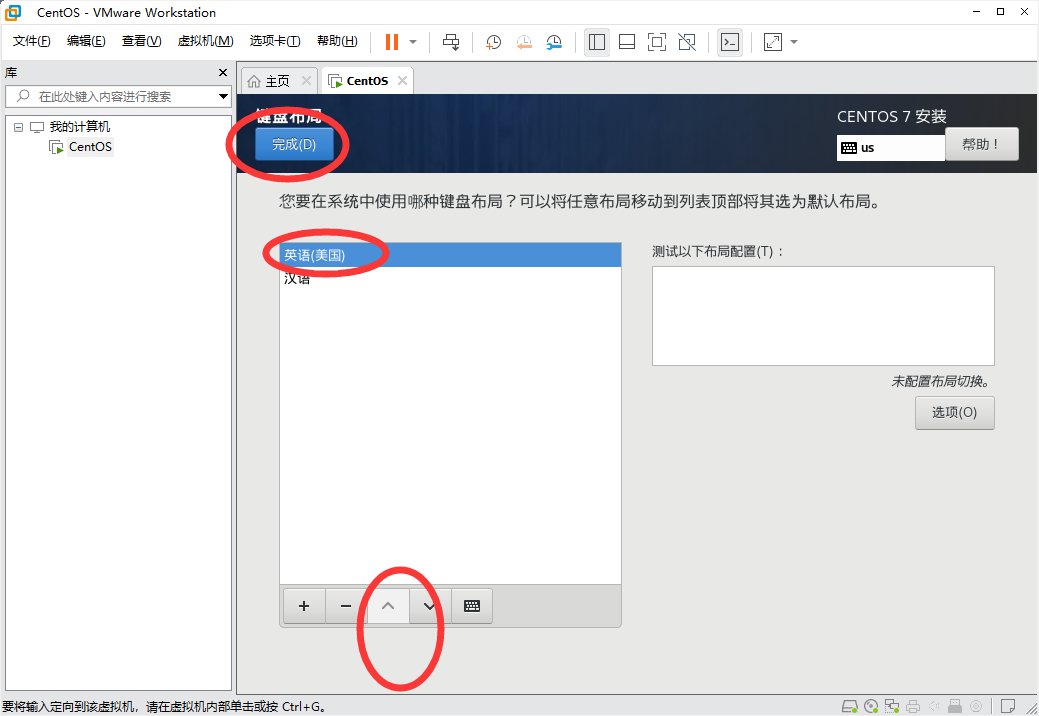
Task: Open the library search dropdown arrow
Action: click(x=223, y=96)
